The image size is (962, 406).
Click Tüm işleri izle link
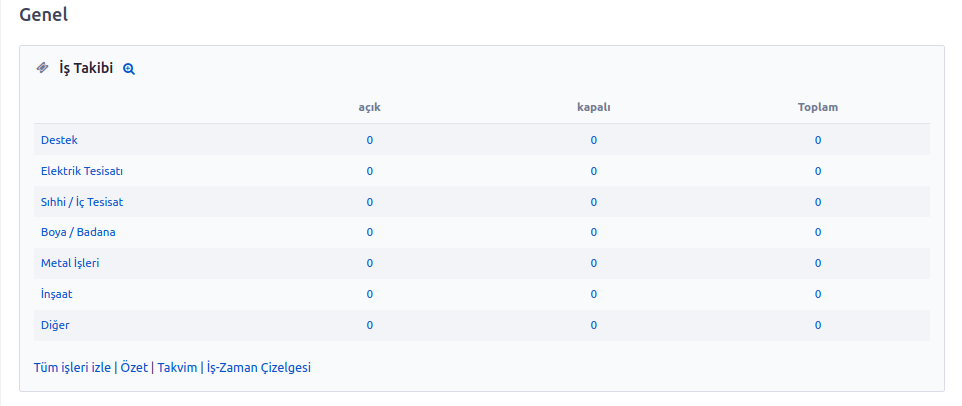(x=72, y=368)
